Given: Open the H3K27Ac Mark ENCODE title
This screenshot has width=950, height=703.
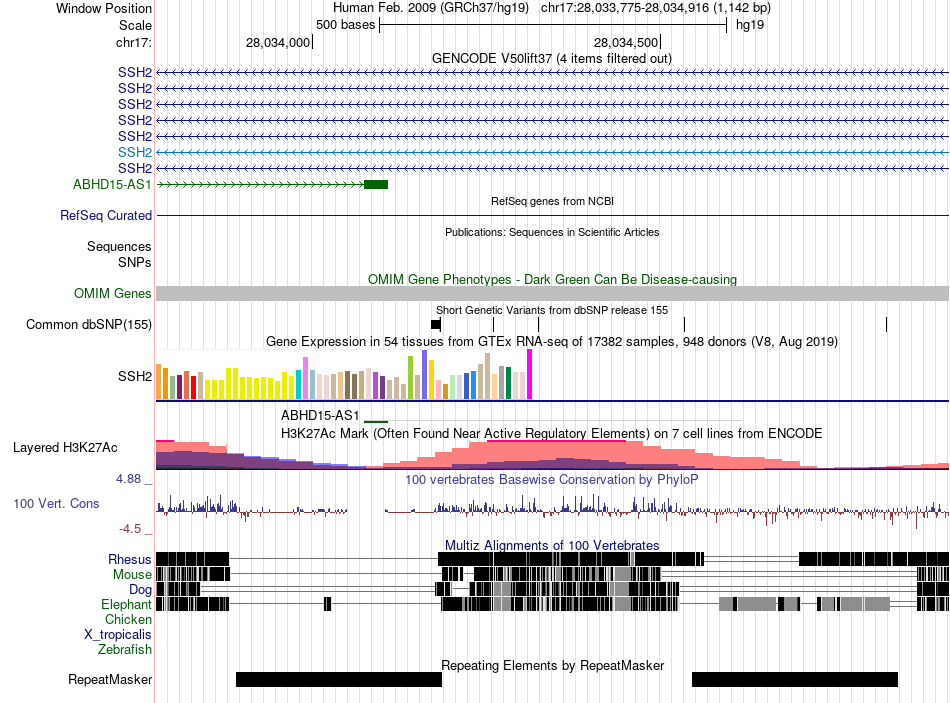Looking at the screenshot, I should tap(552, 433).
